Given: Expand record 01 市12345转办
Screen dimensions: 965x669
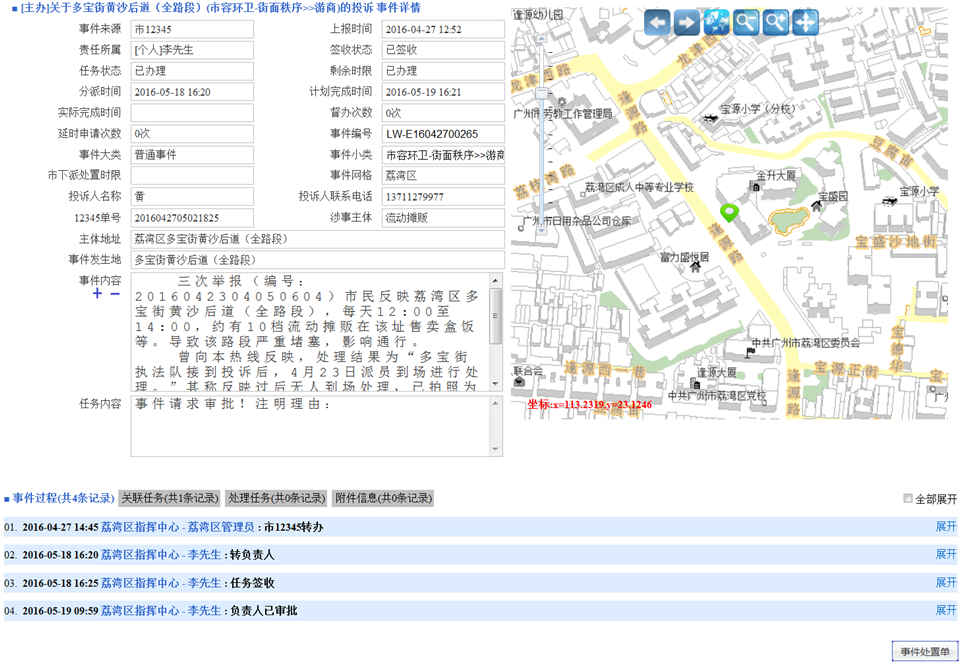Looking at the screenshot, I should coord(945,526).
